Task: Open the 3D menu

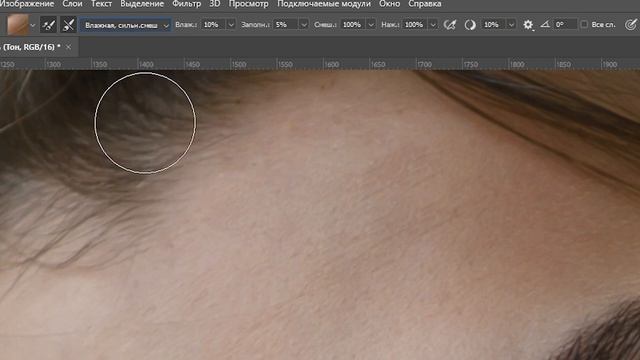Action: [x=215, y=4]
